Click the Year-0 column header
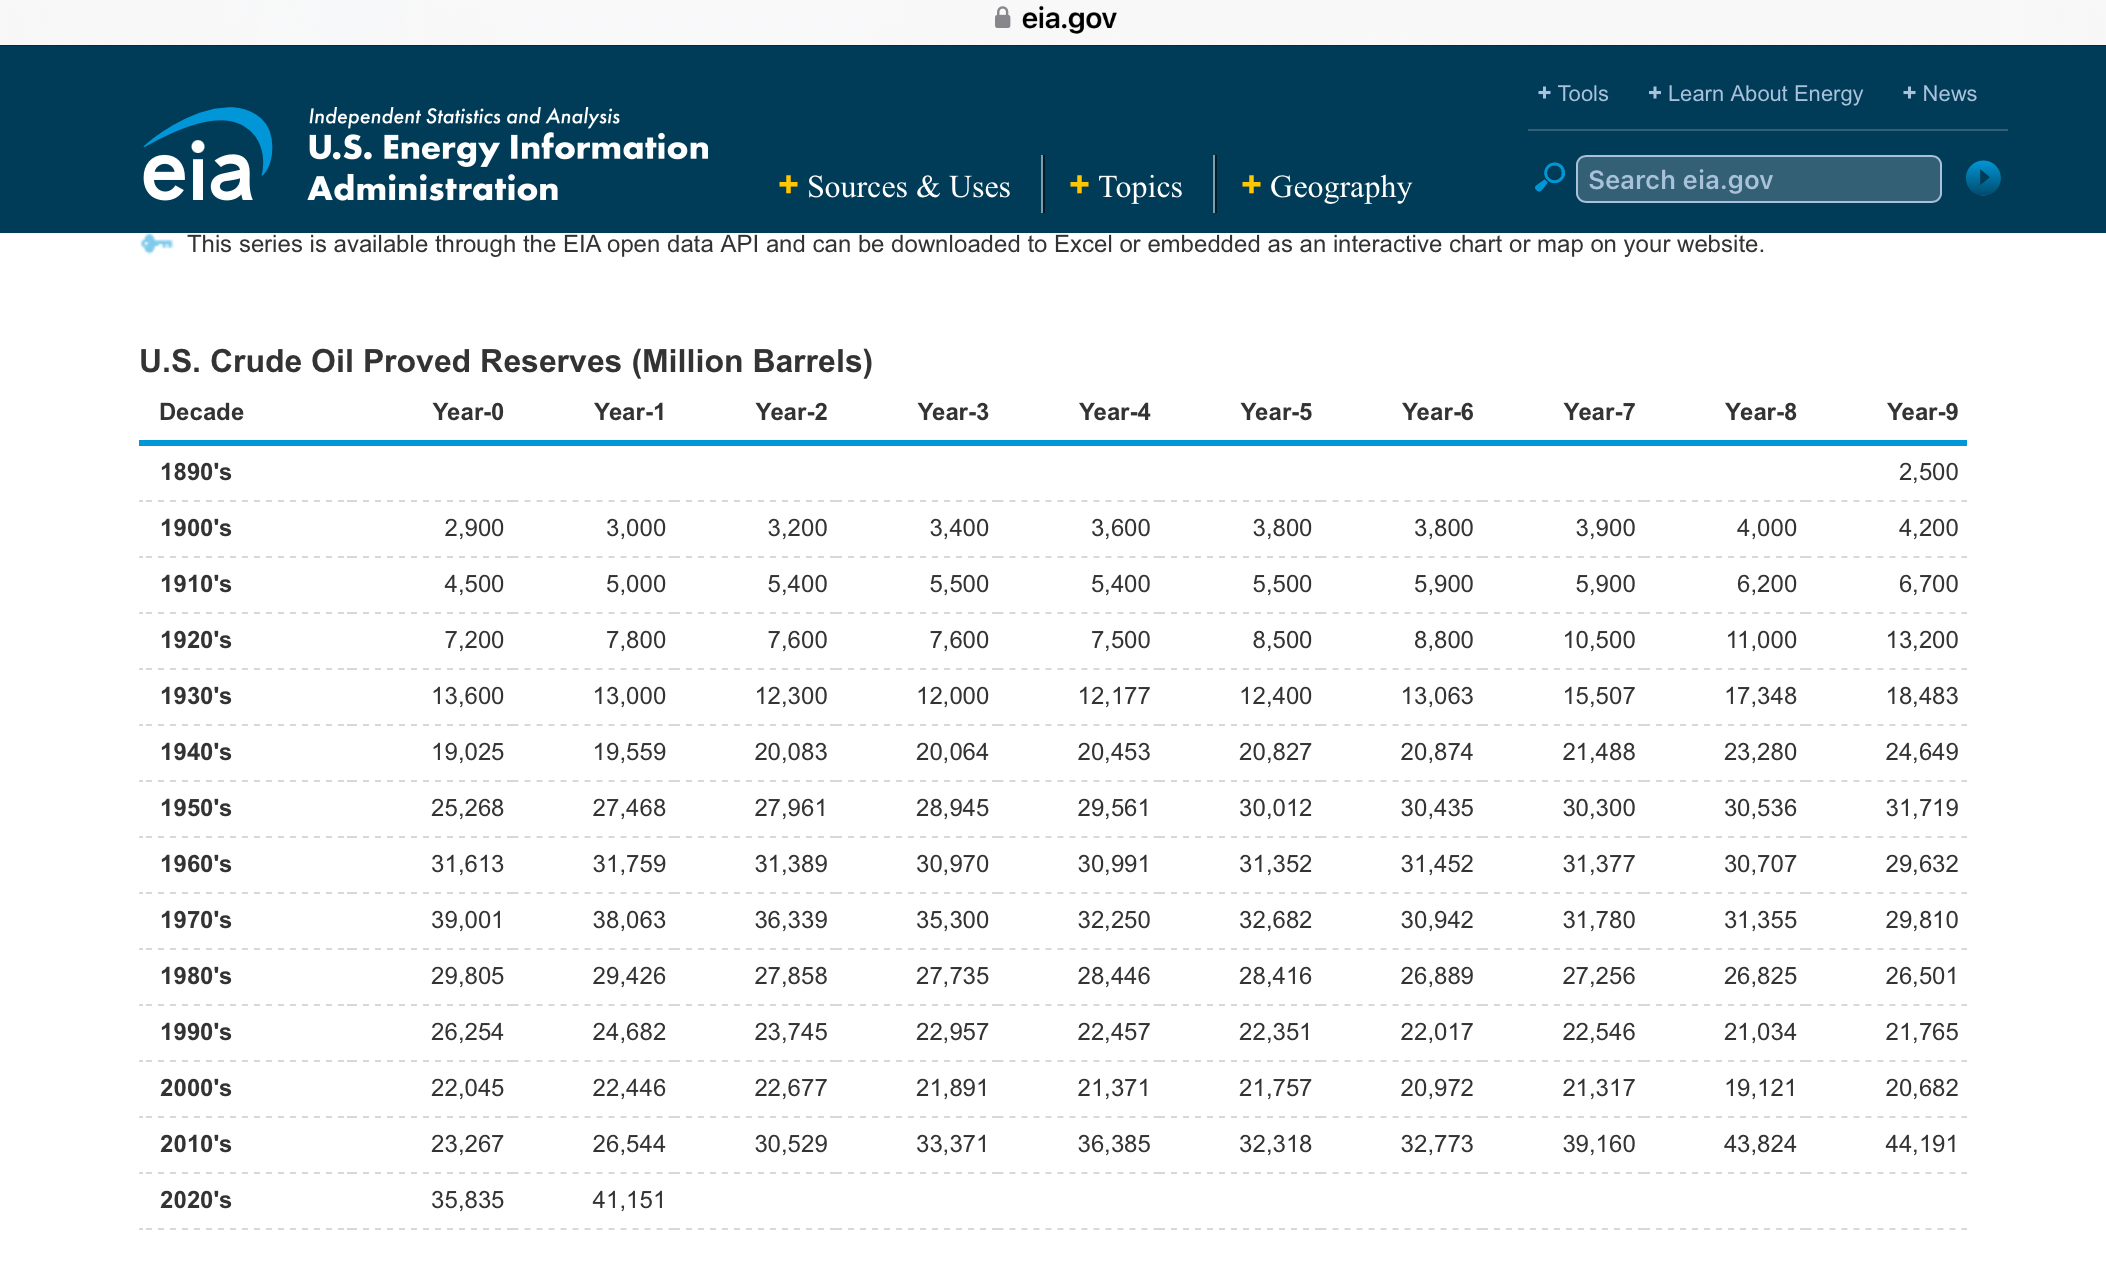The width and height of the screenshot is (2106, 1273). (x=468, y=412)
